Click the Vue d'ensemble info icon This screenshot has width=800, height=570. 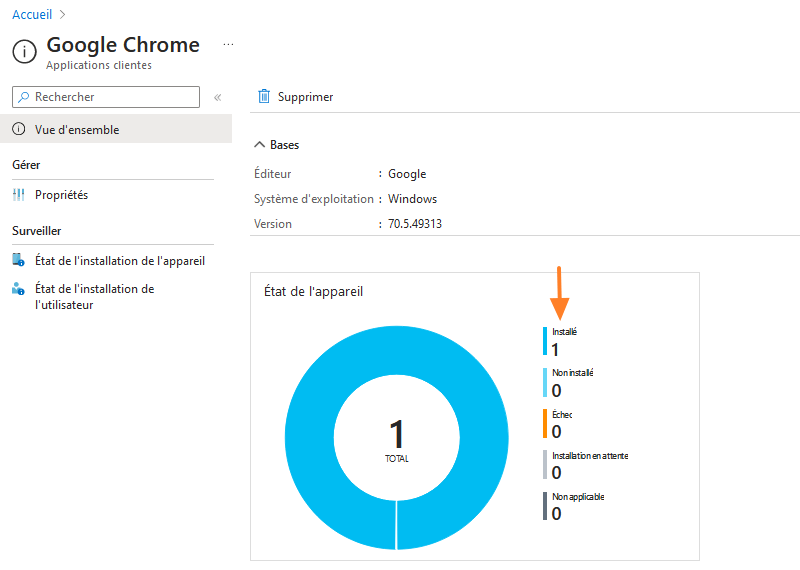click(x=18, y=129)
